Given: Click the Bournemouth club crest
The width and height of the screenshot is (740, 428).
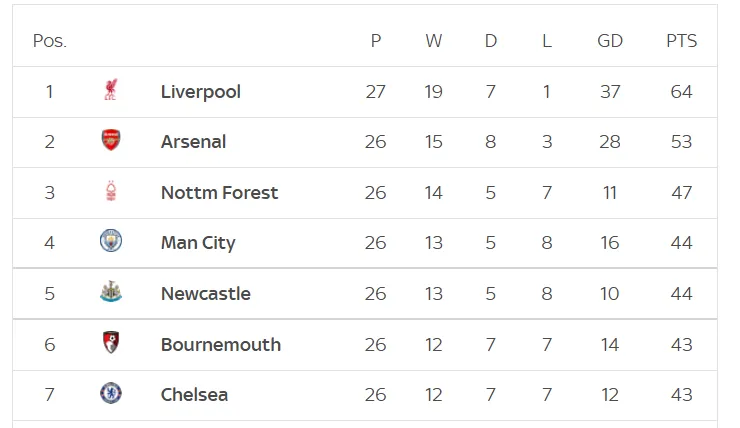Looking at the screenshot, I should click(x=111, y=343).
